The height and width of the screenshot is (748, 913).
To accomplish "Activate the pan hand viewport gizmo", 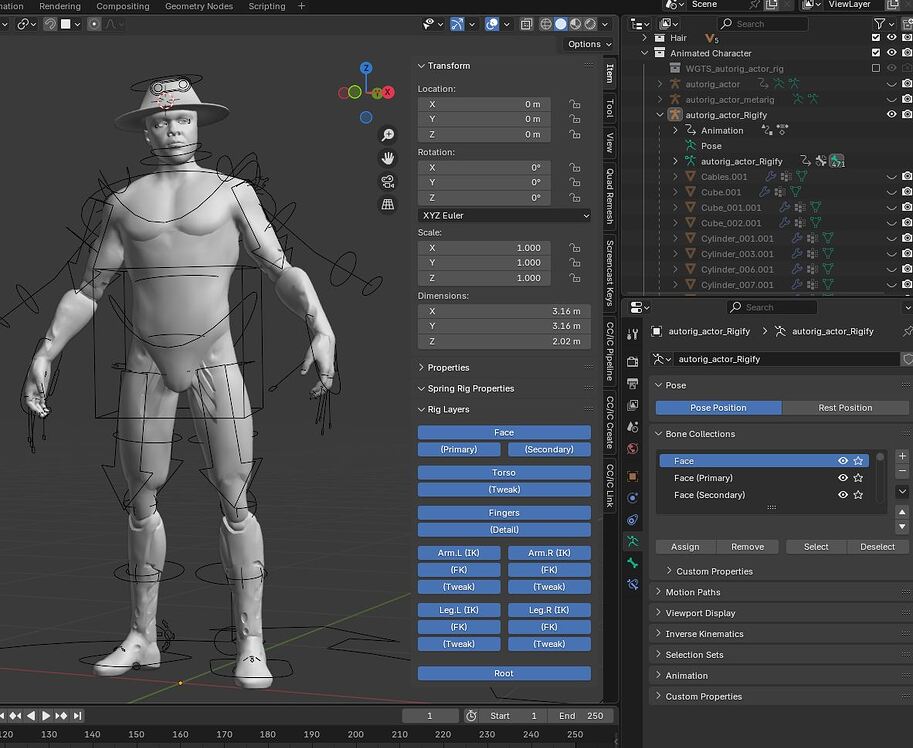I will point(388,158).
